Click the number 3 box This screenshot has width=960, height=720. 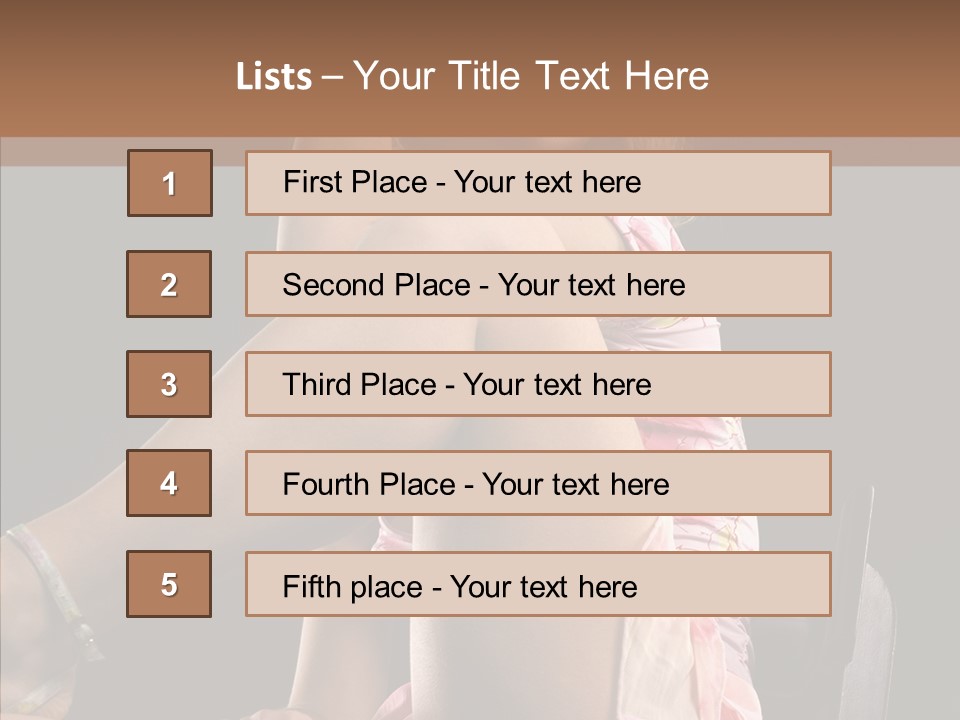tap(169, 384)
